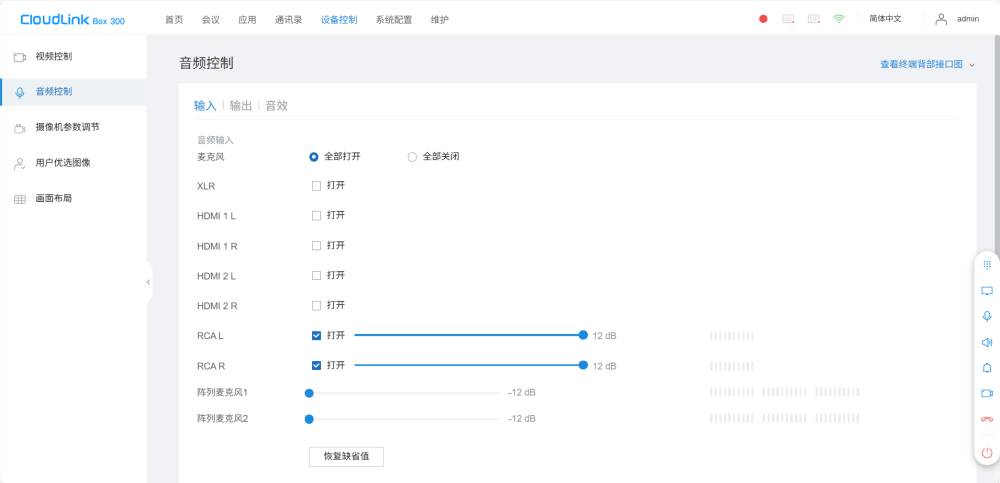Go to 首页 in top navigation
Image resolution: width=1000 pixels, height=483 pixels.
tap(174, 20)
